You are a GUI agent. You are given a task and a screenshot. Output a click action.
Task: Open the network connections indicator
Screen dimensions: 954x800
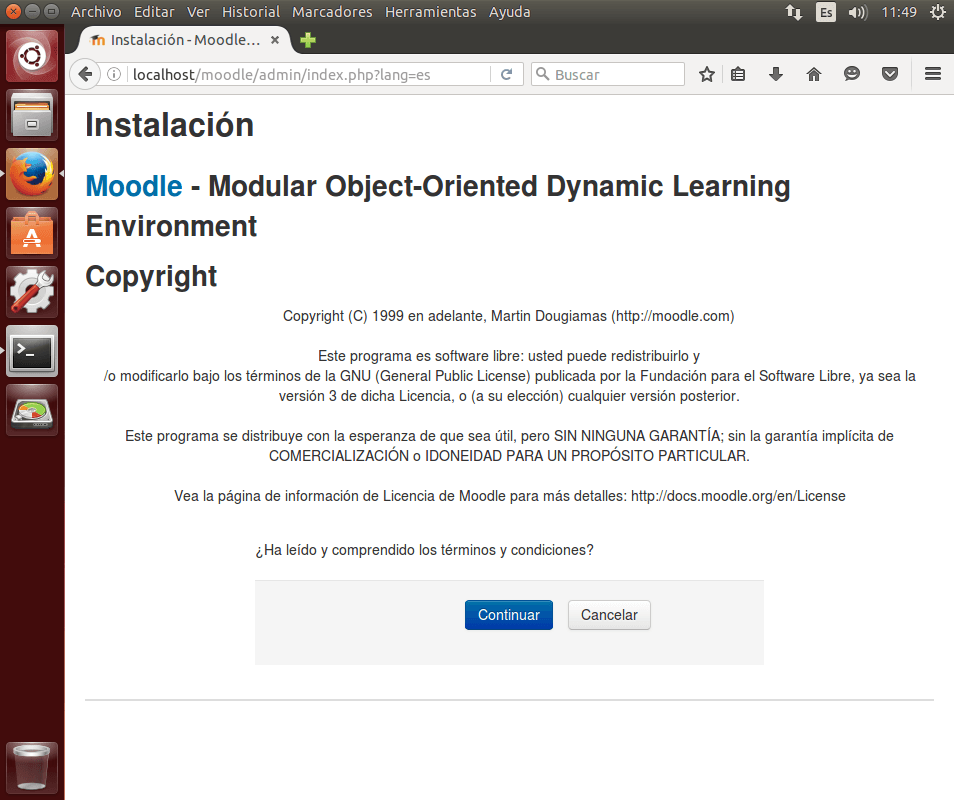click(x=793, y=12)
